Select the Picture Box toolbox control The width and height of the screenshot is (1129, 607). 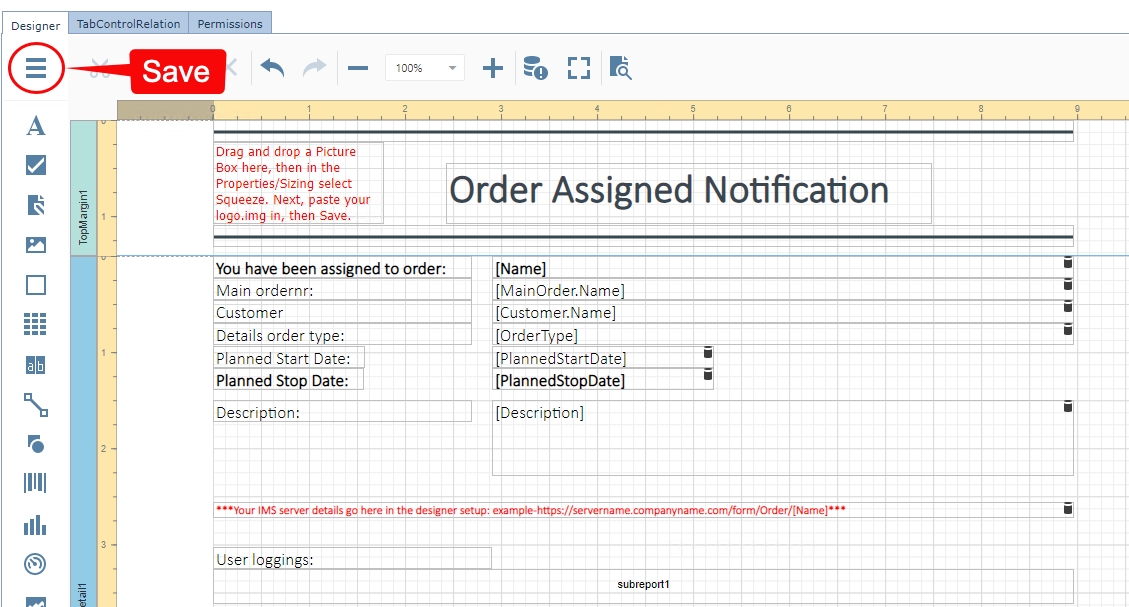tap(36, 245)
